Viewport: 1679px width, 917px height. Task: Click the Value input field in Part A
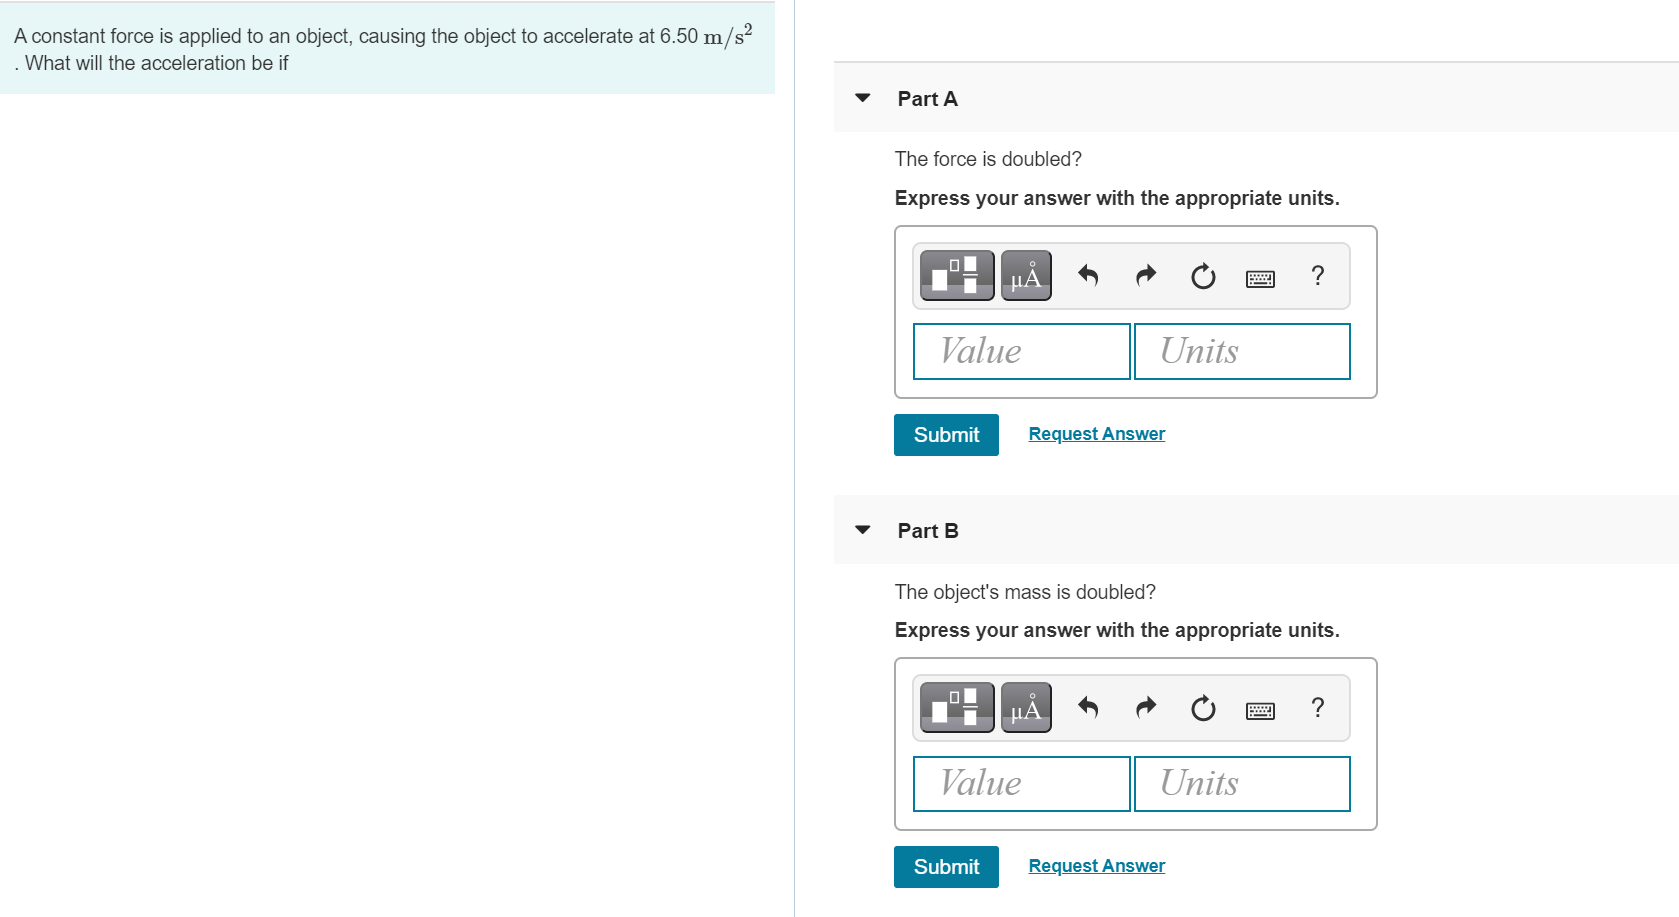coord(1021,351)
